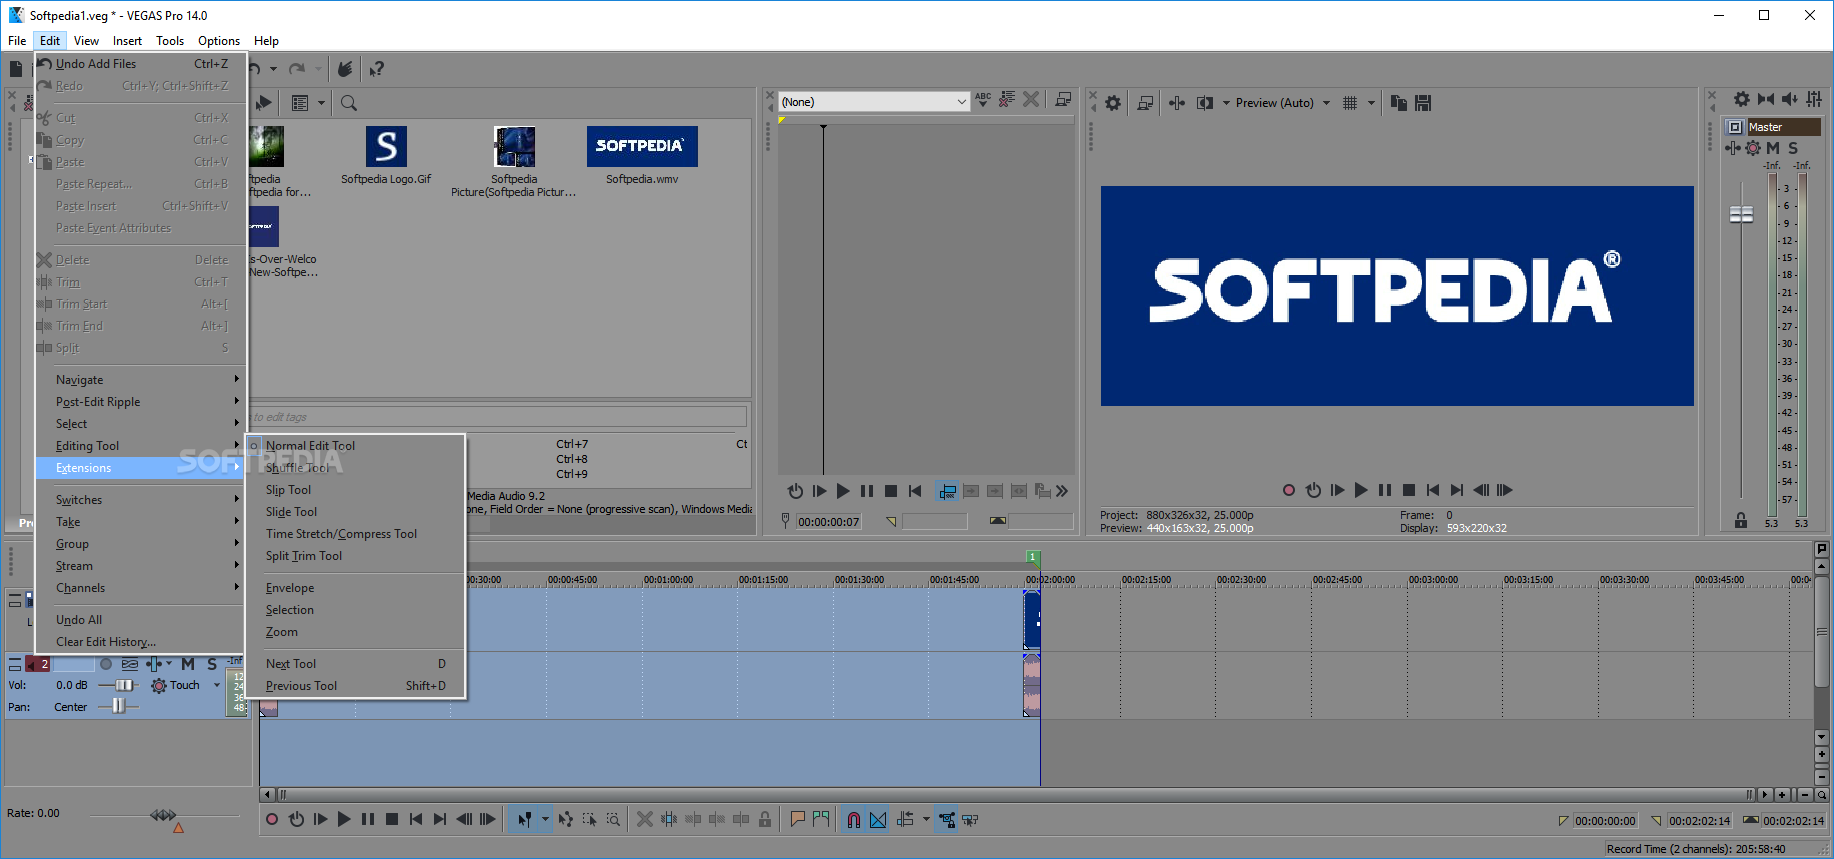Click Preview on External Monitor icon
Viewport: 1834px width, 859px height.
point(1146,102)
